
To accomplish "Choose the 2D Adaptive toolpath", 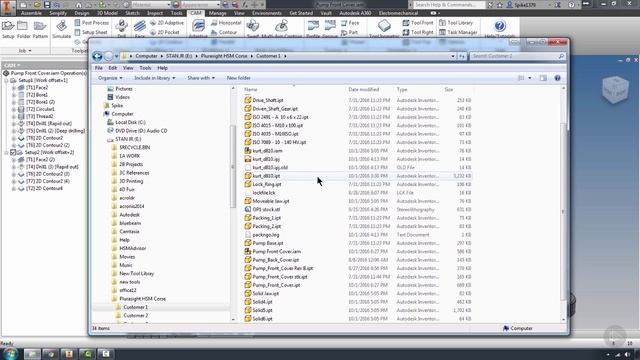I will pos(167,23).
